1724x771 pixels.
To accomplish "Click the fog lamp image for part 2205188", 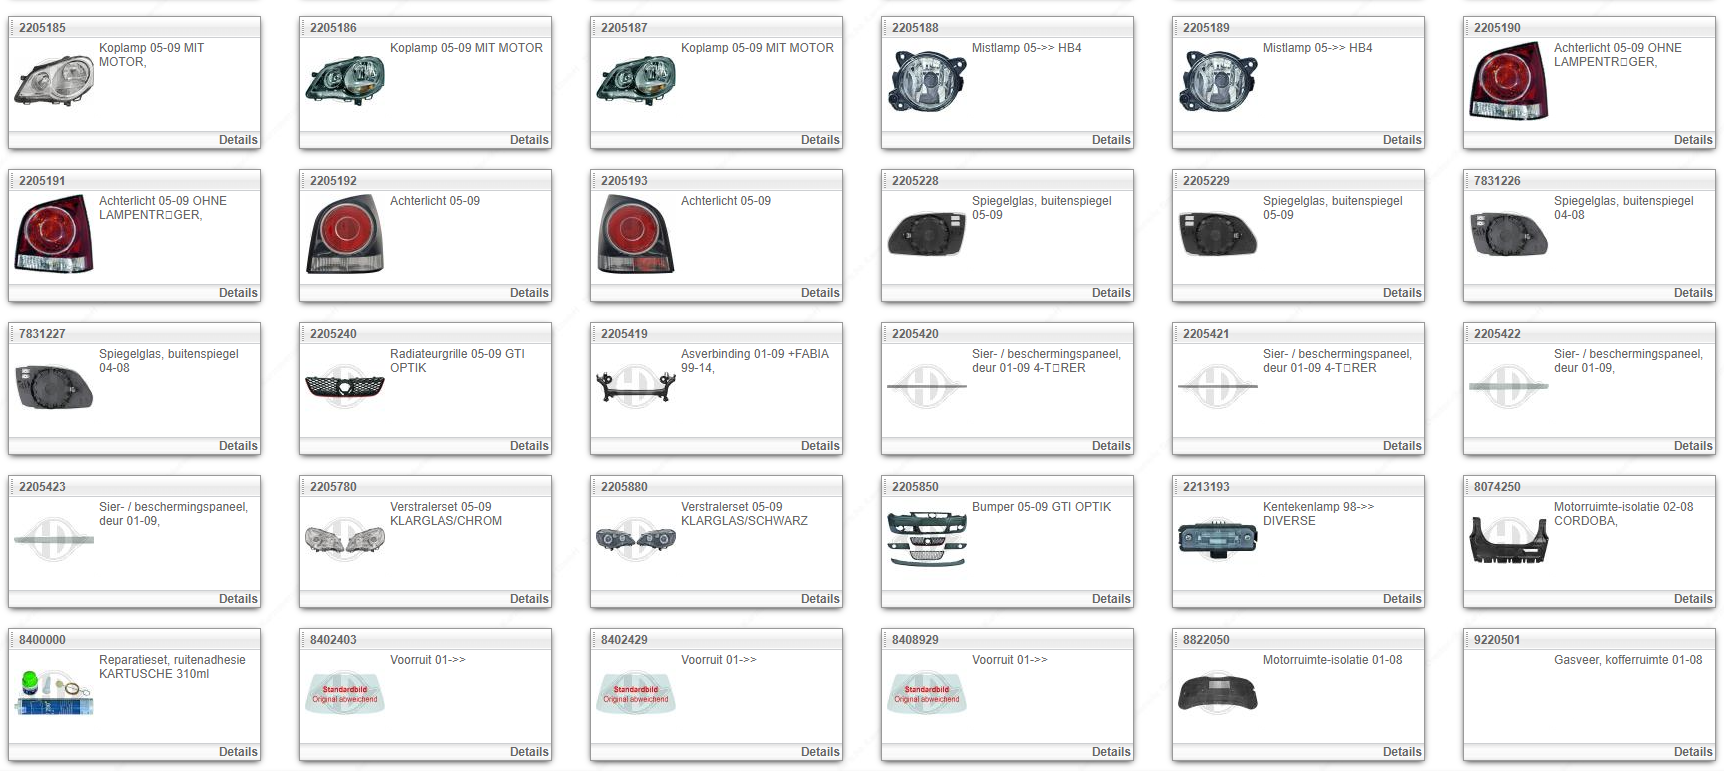I will point(926,81).
